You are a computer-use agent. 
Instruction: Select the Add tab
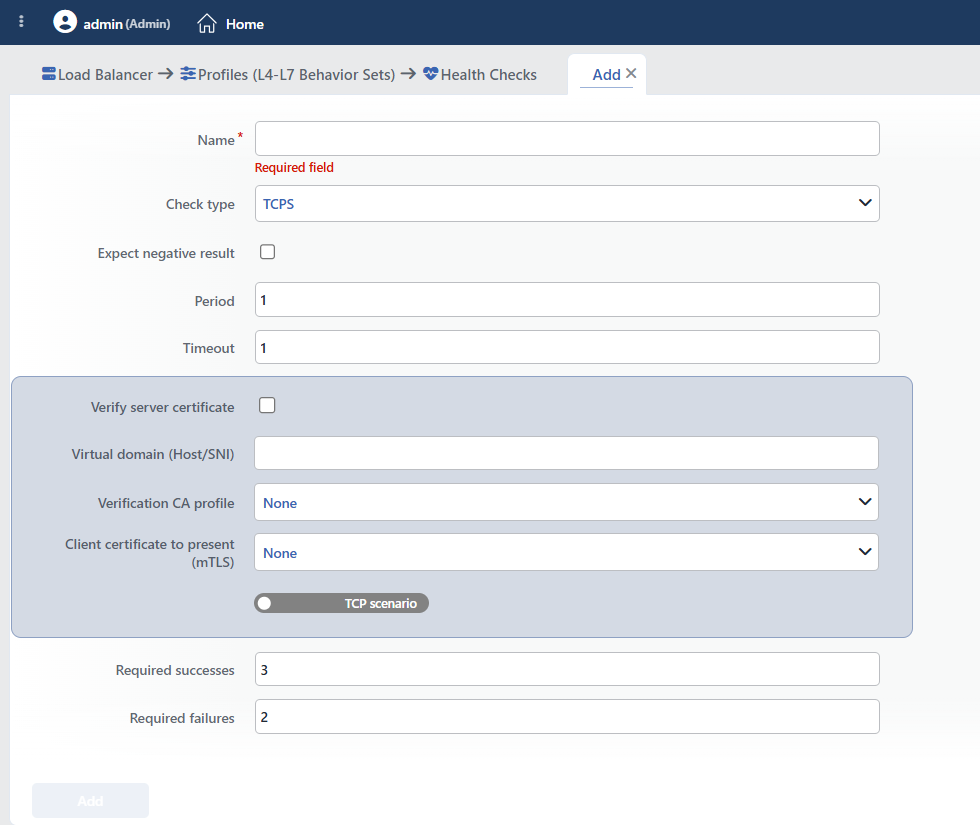606,74
